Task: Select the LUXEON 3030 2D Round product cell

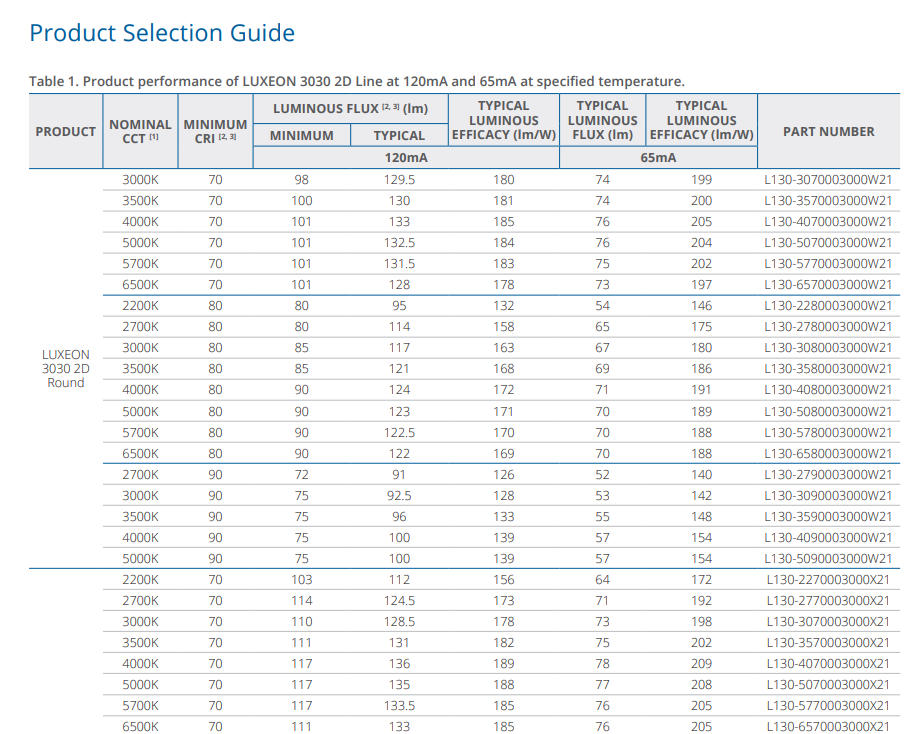Action: pyautogui.click(x=66, y=368)
